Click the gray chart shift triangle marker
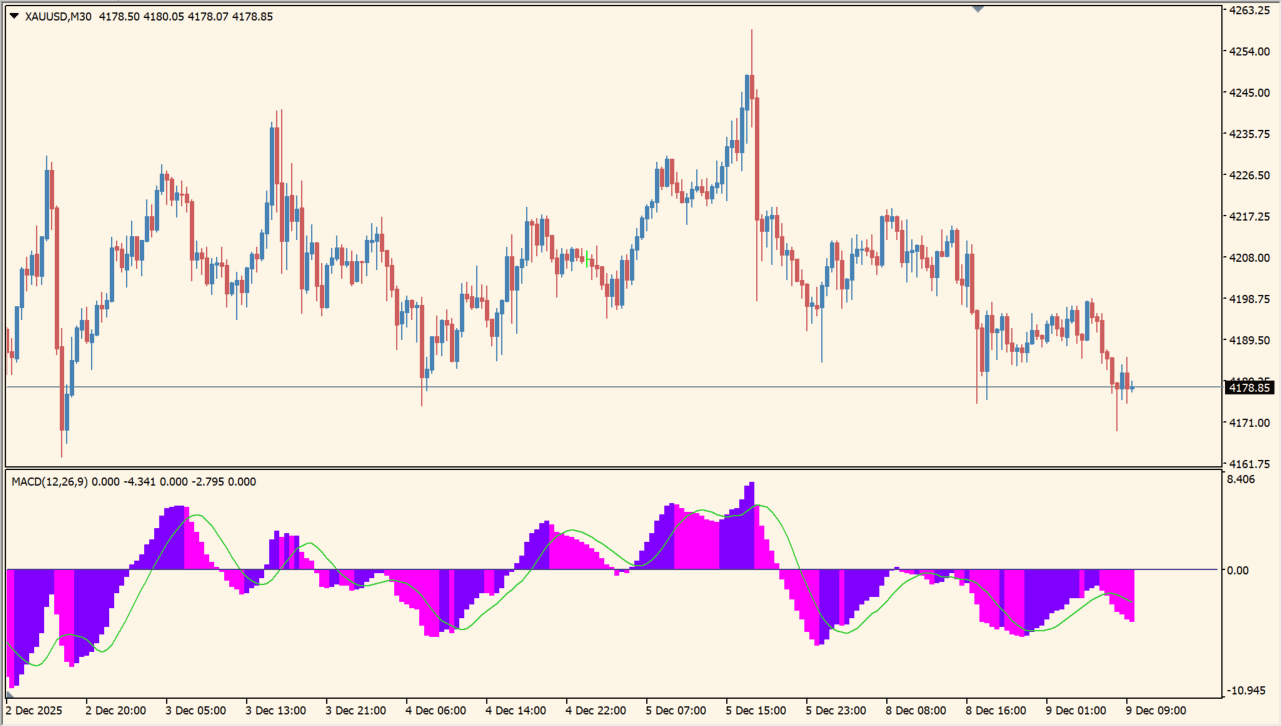The width and height of the screenshot is (1281, 726). 978,8
